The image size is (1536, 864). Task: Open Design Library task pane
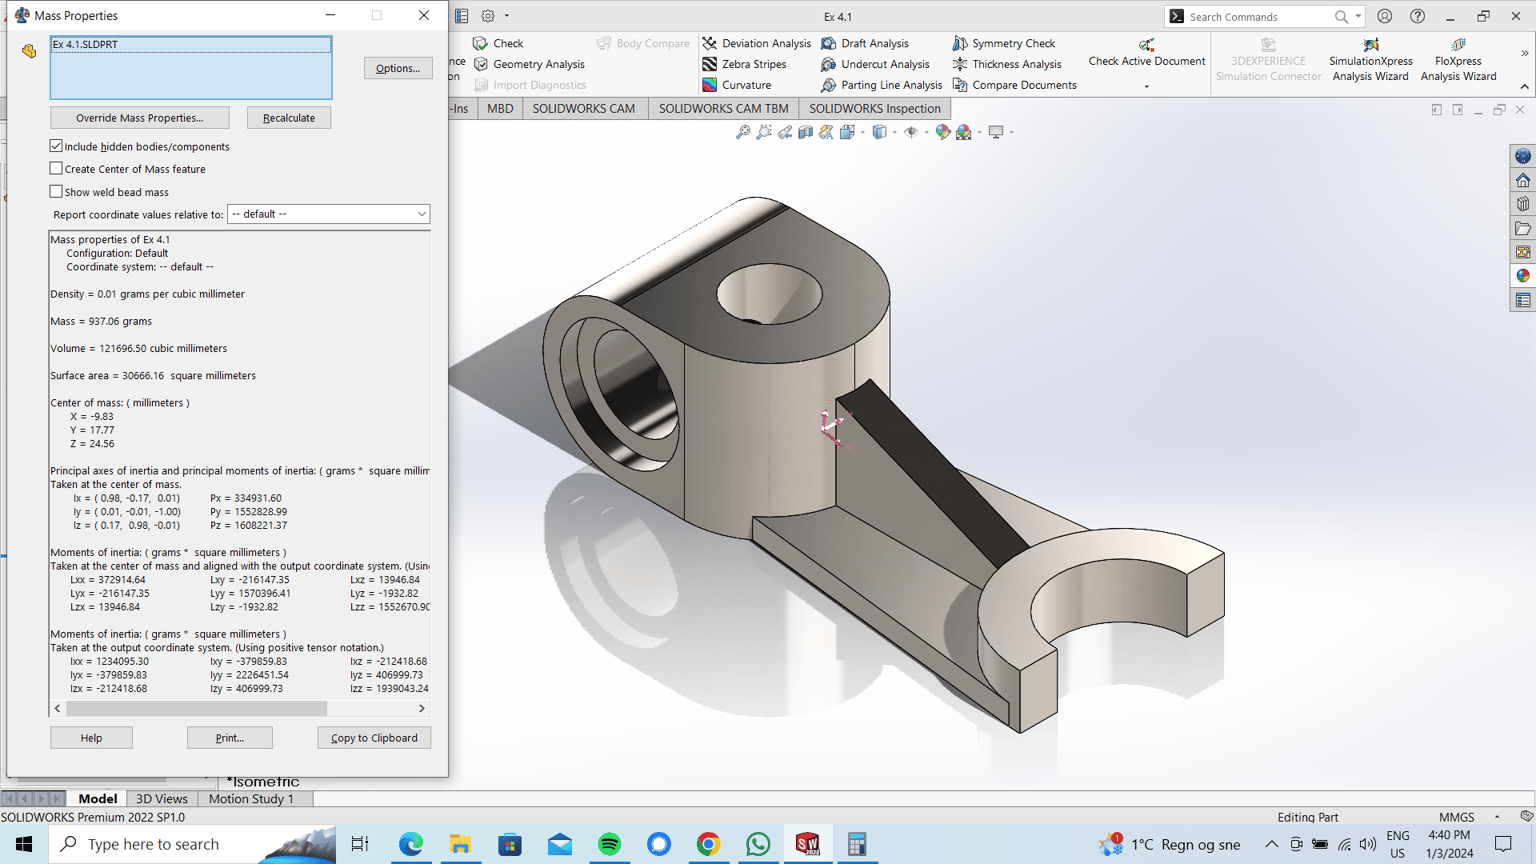click(x=1523, y=204)
